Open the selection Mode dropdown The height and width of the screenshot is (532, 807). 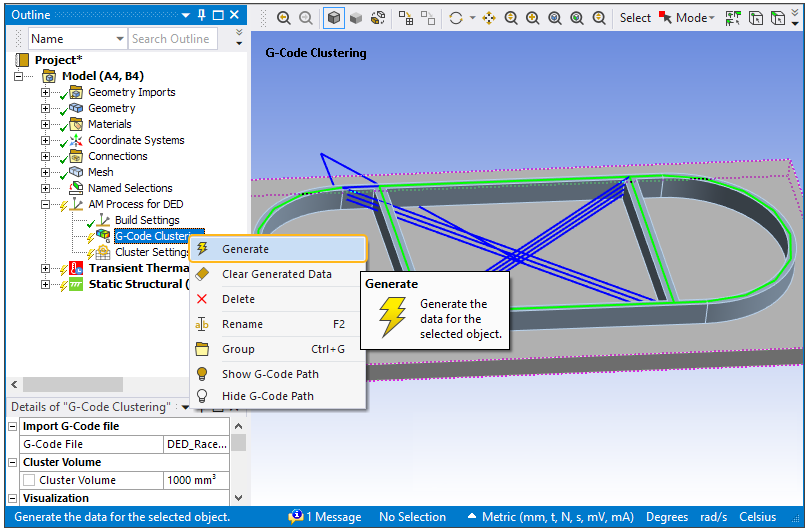pyautogui.click(x=687, y=18)
